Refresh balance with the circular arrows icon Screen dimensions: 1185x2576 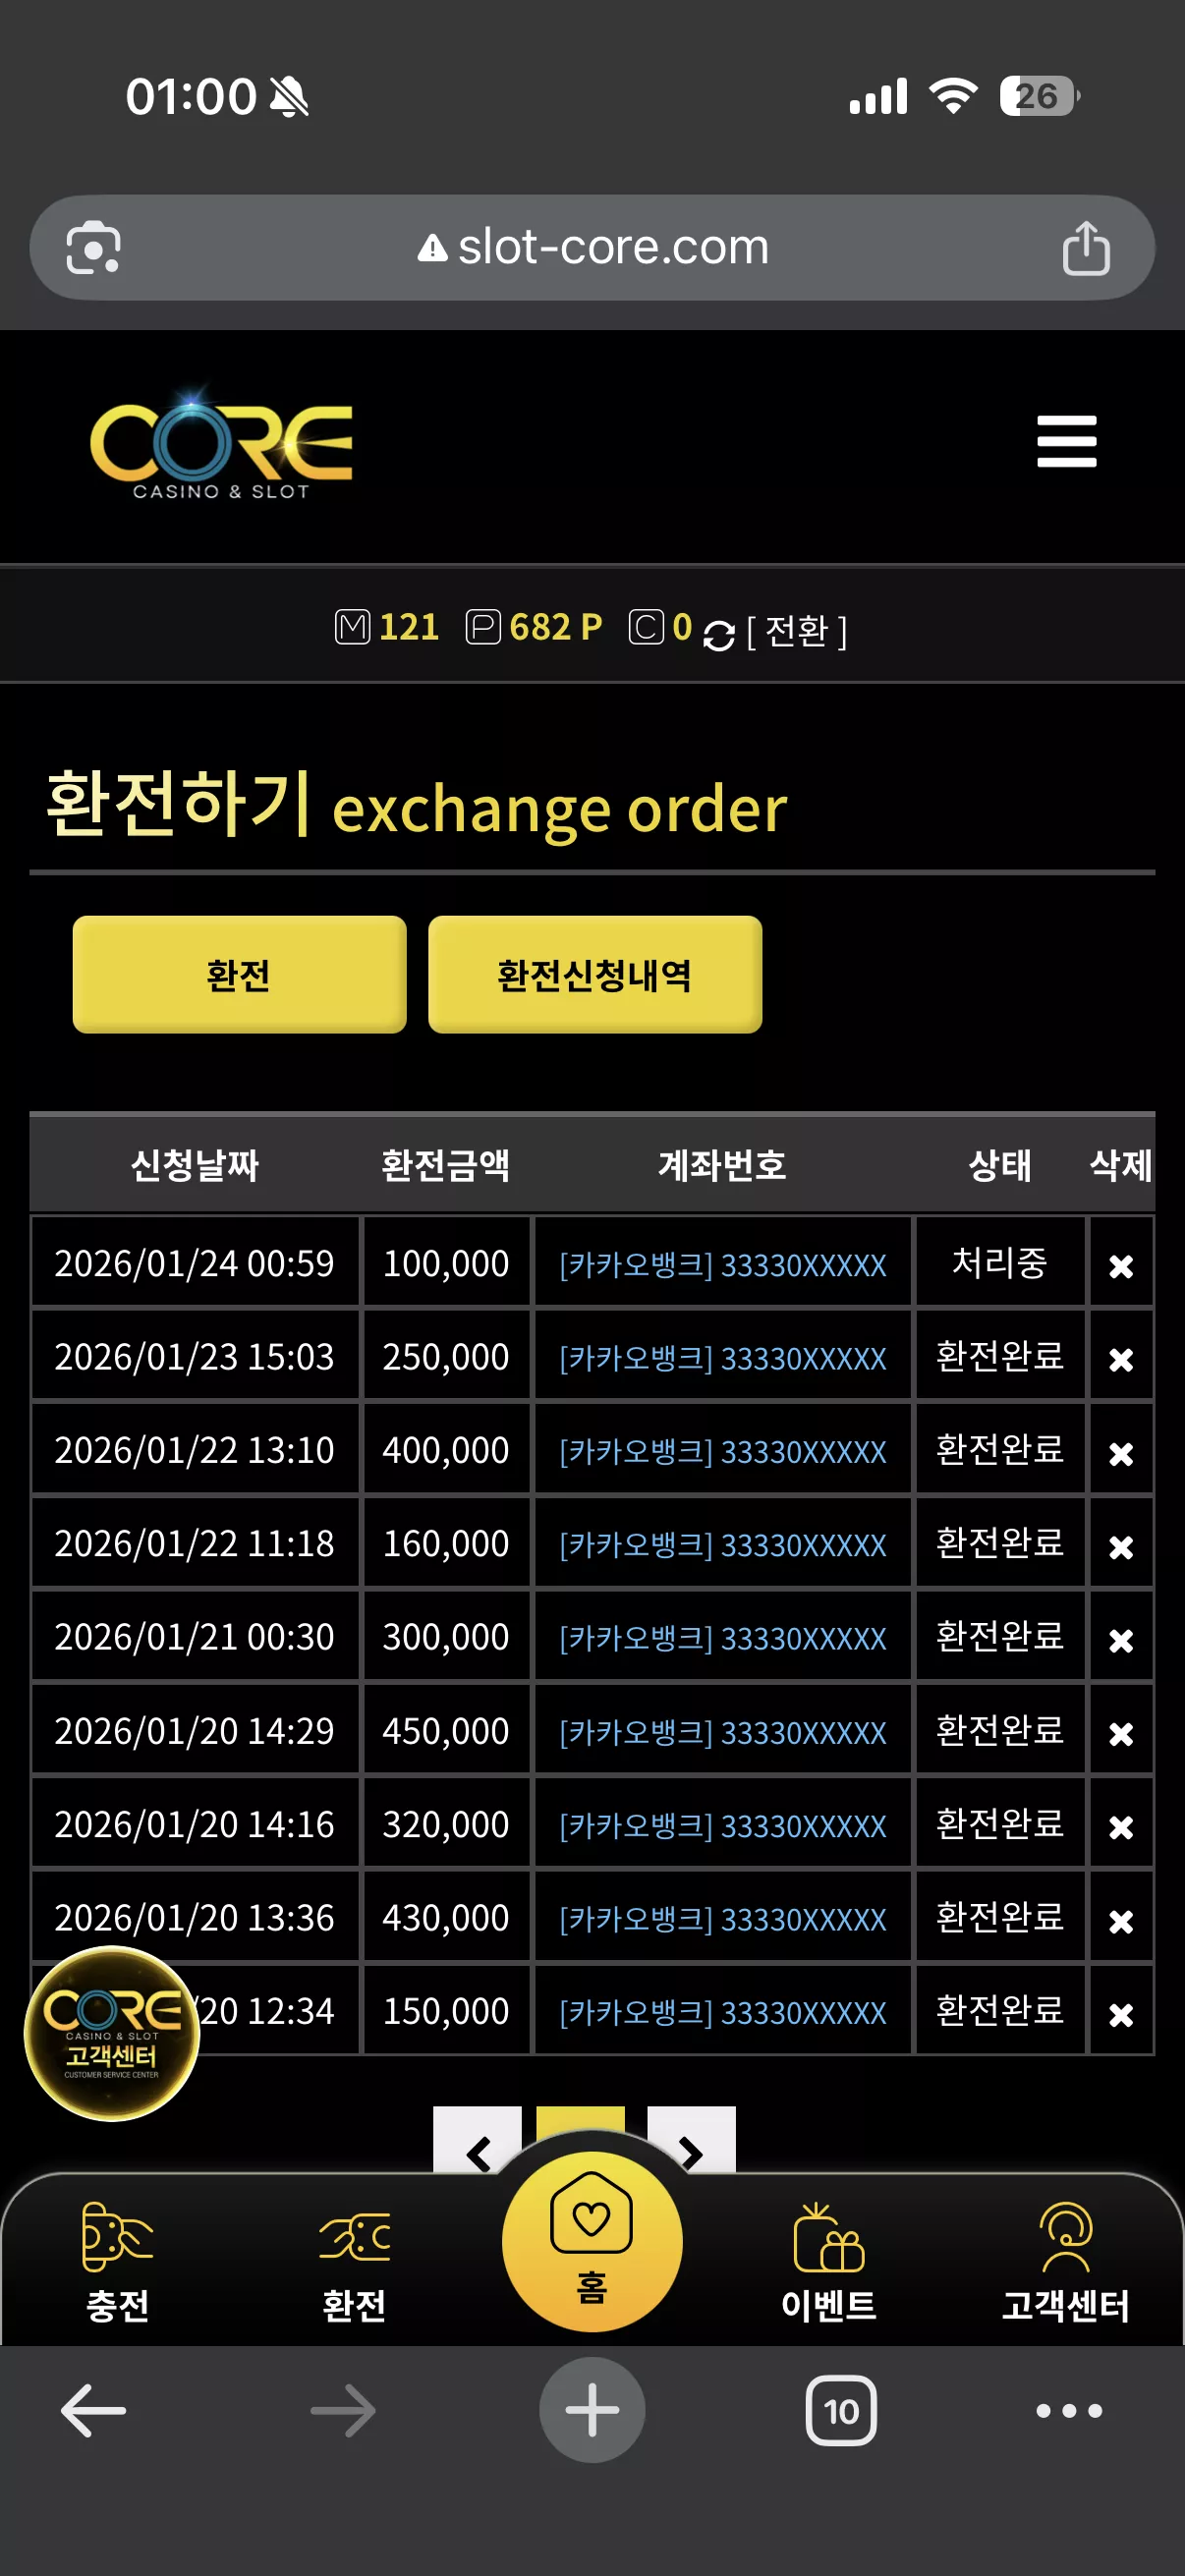point(718,634)
